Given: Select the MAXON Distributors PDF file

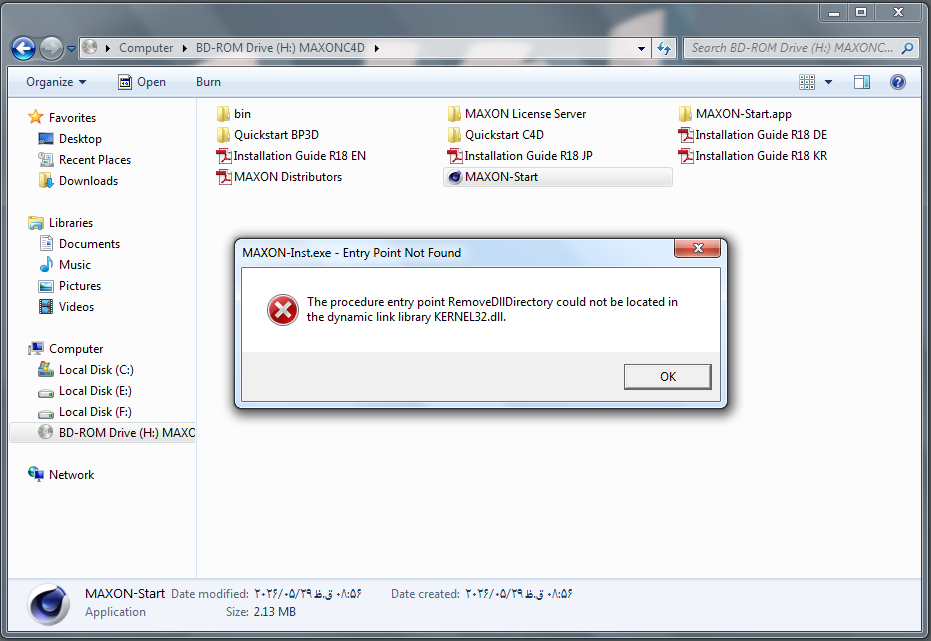Looking at the screenshot, I should (280, 177).
